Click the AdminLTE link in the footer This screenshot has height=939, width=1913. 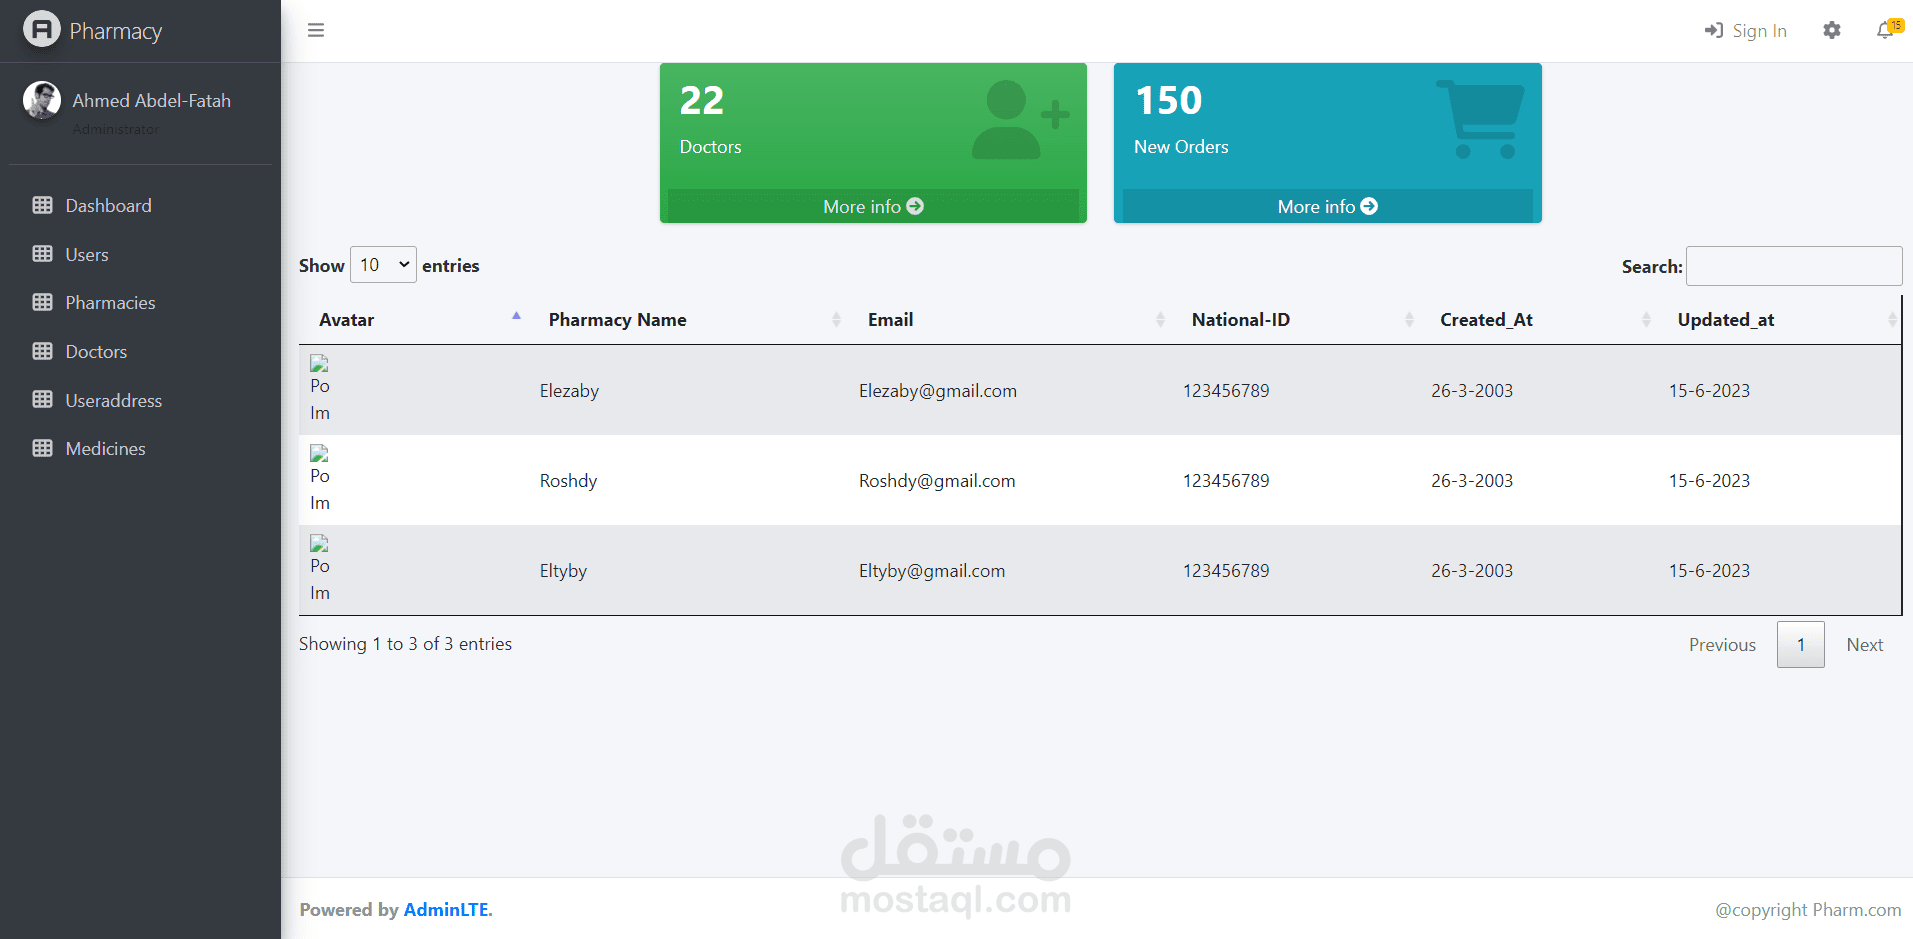445,909
